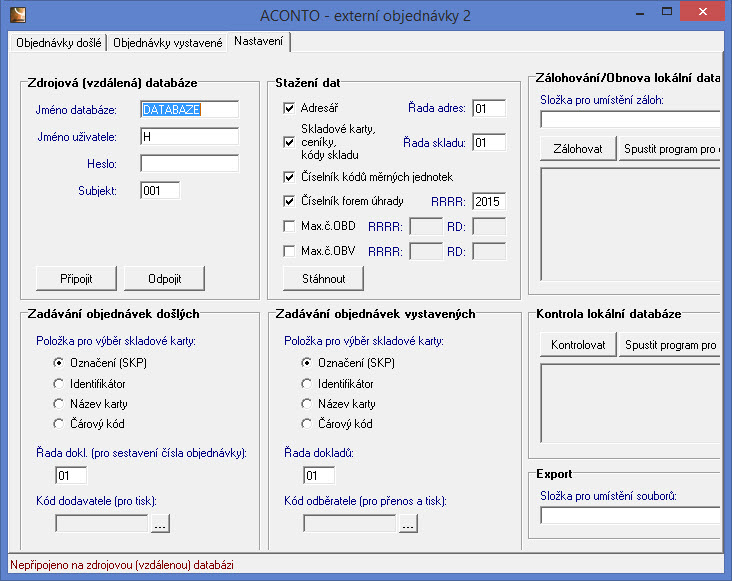The height and width of the screenshot is (581, 732).
Task: Select Název karty for objednávky došlé
Action: pos(58,404)
